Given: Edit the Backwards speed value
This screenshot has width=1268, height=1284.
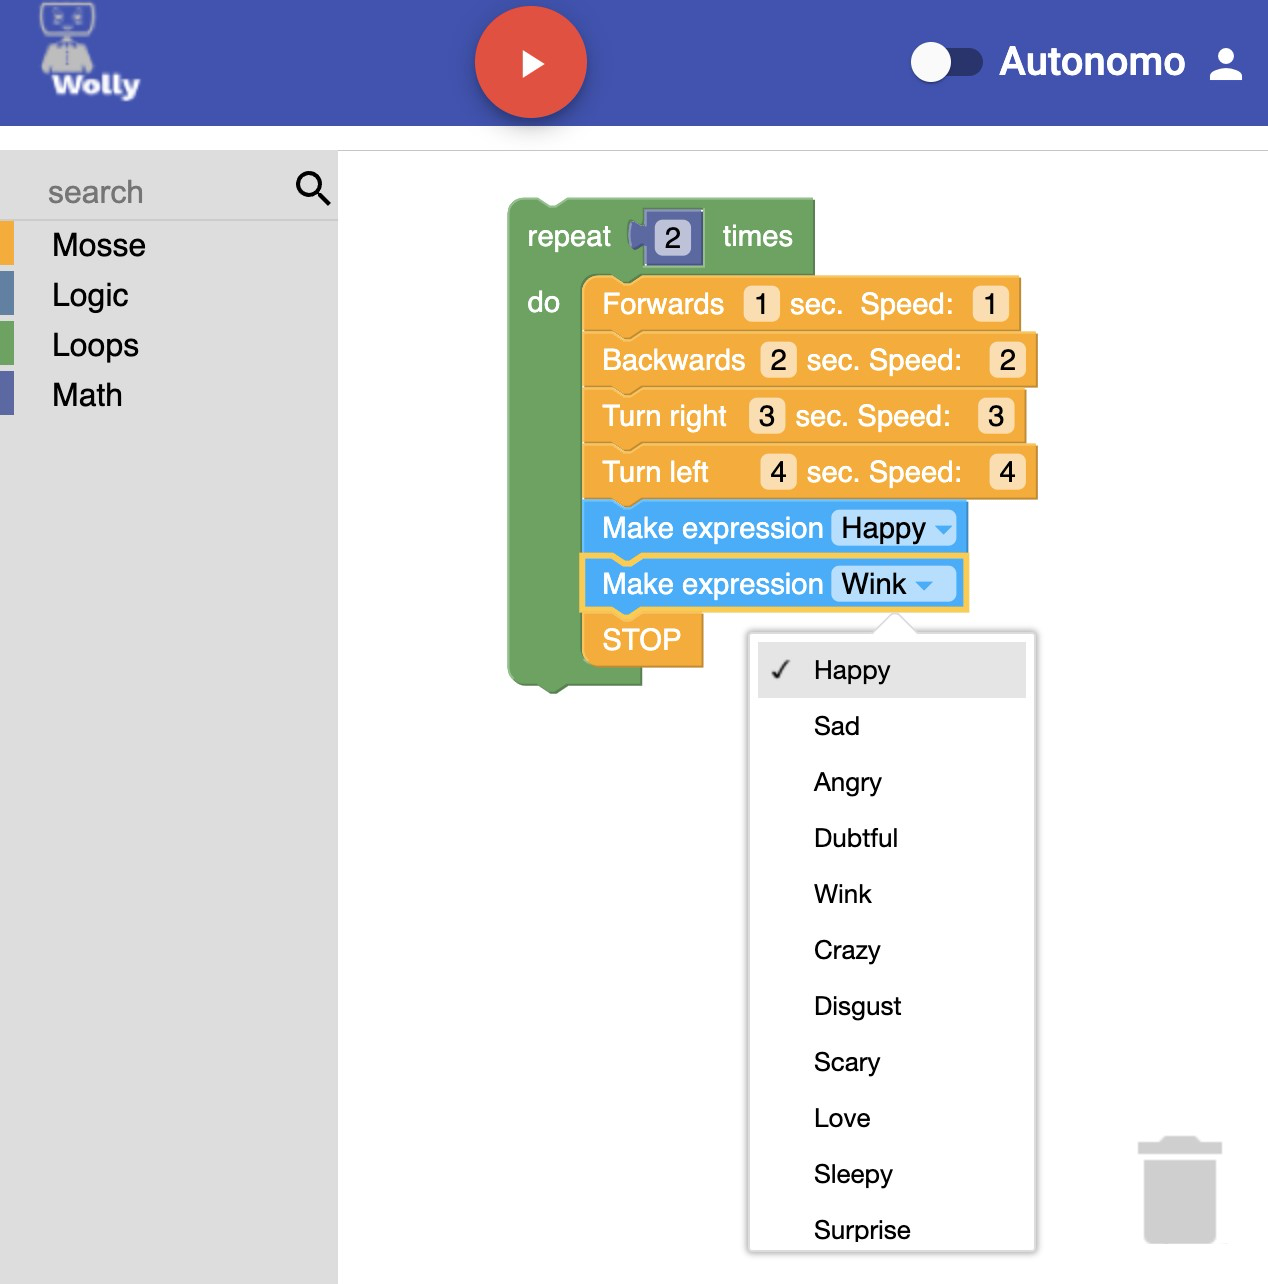Looking at the screenshot, I should [x=1007, y=360].
